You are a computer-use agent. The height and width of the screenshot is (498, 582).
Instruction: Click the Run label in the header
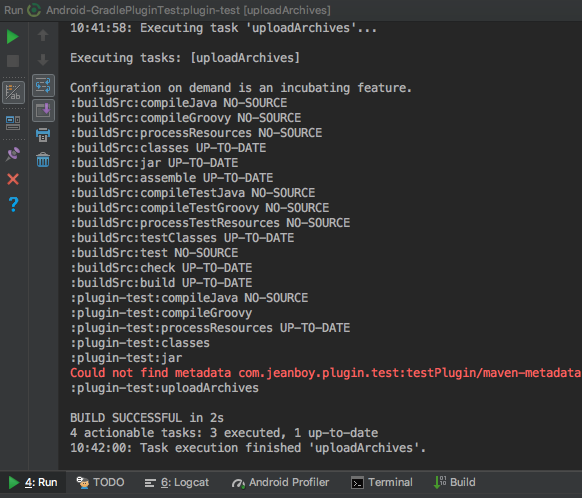[14, 10]
